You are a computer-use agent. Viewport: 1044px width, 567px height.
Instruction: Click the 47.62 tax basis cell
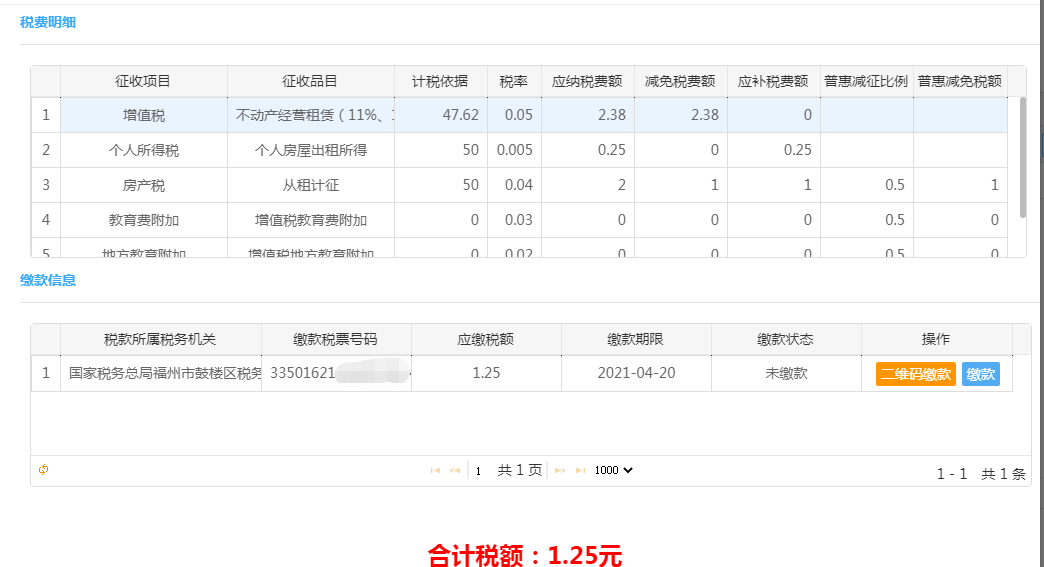[441, 115]
